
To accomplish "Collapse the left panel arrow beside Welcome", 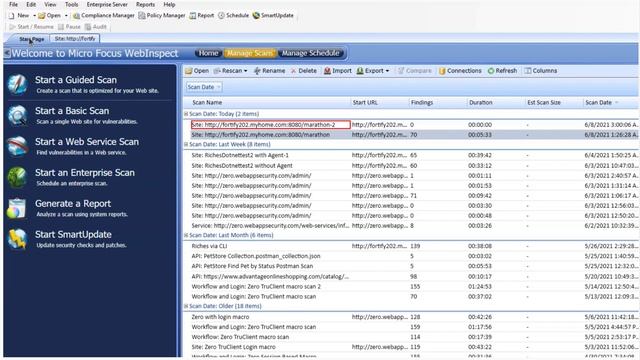I will pos(7,53).
